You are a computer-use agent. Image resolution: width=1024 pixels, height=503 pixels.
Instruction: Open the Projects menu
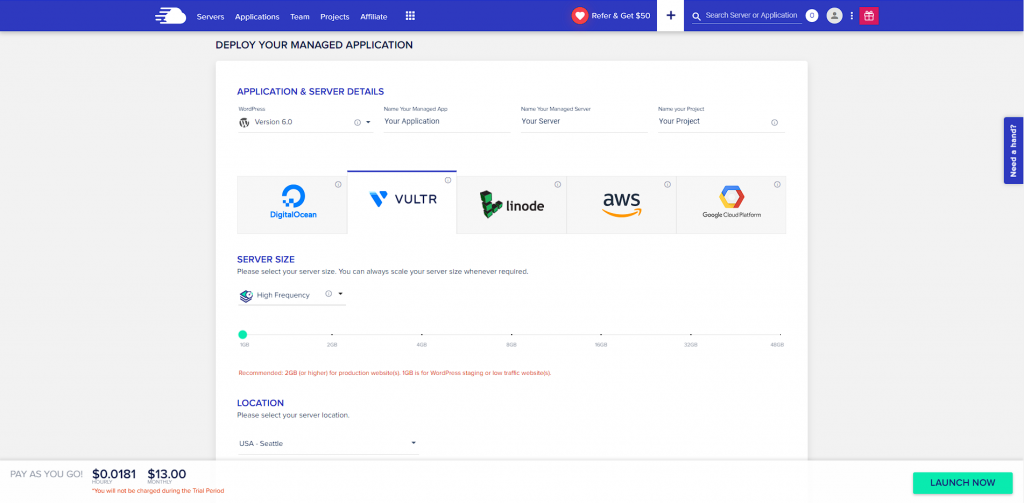334,16
